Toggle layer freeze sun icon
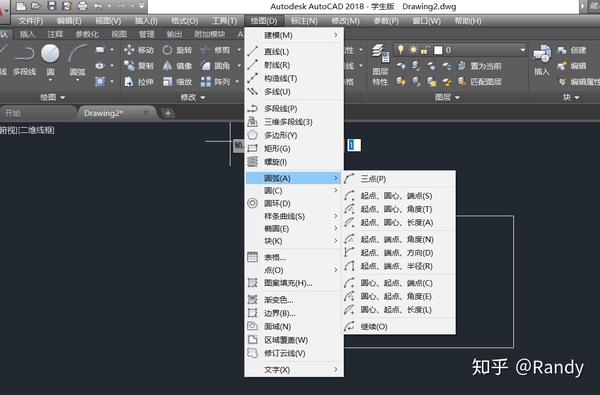 tap(413, 50)
